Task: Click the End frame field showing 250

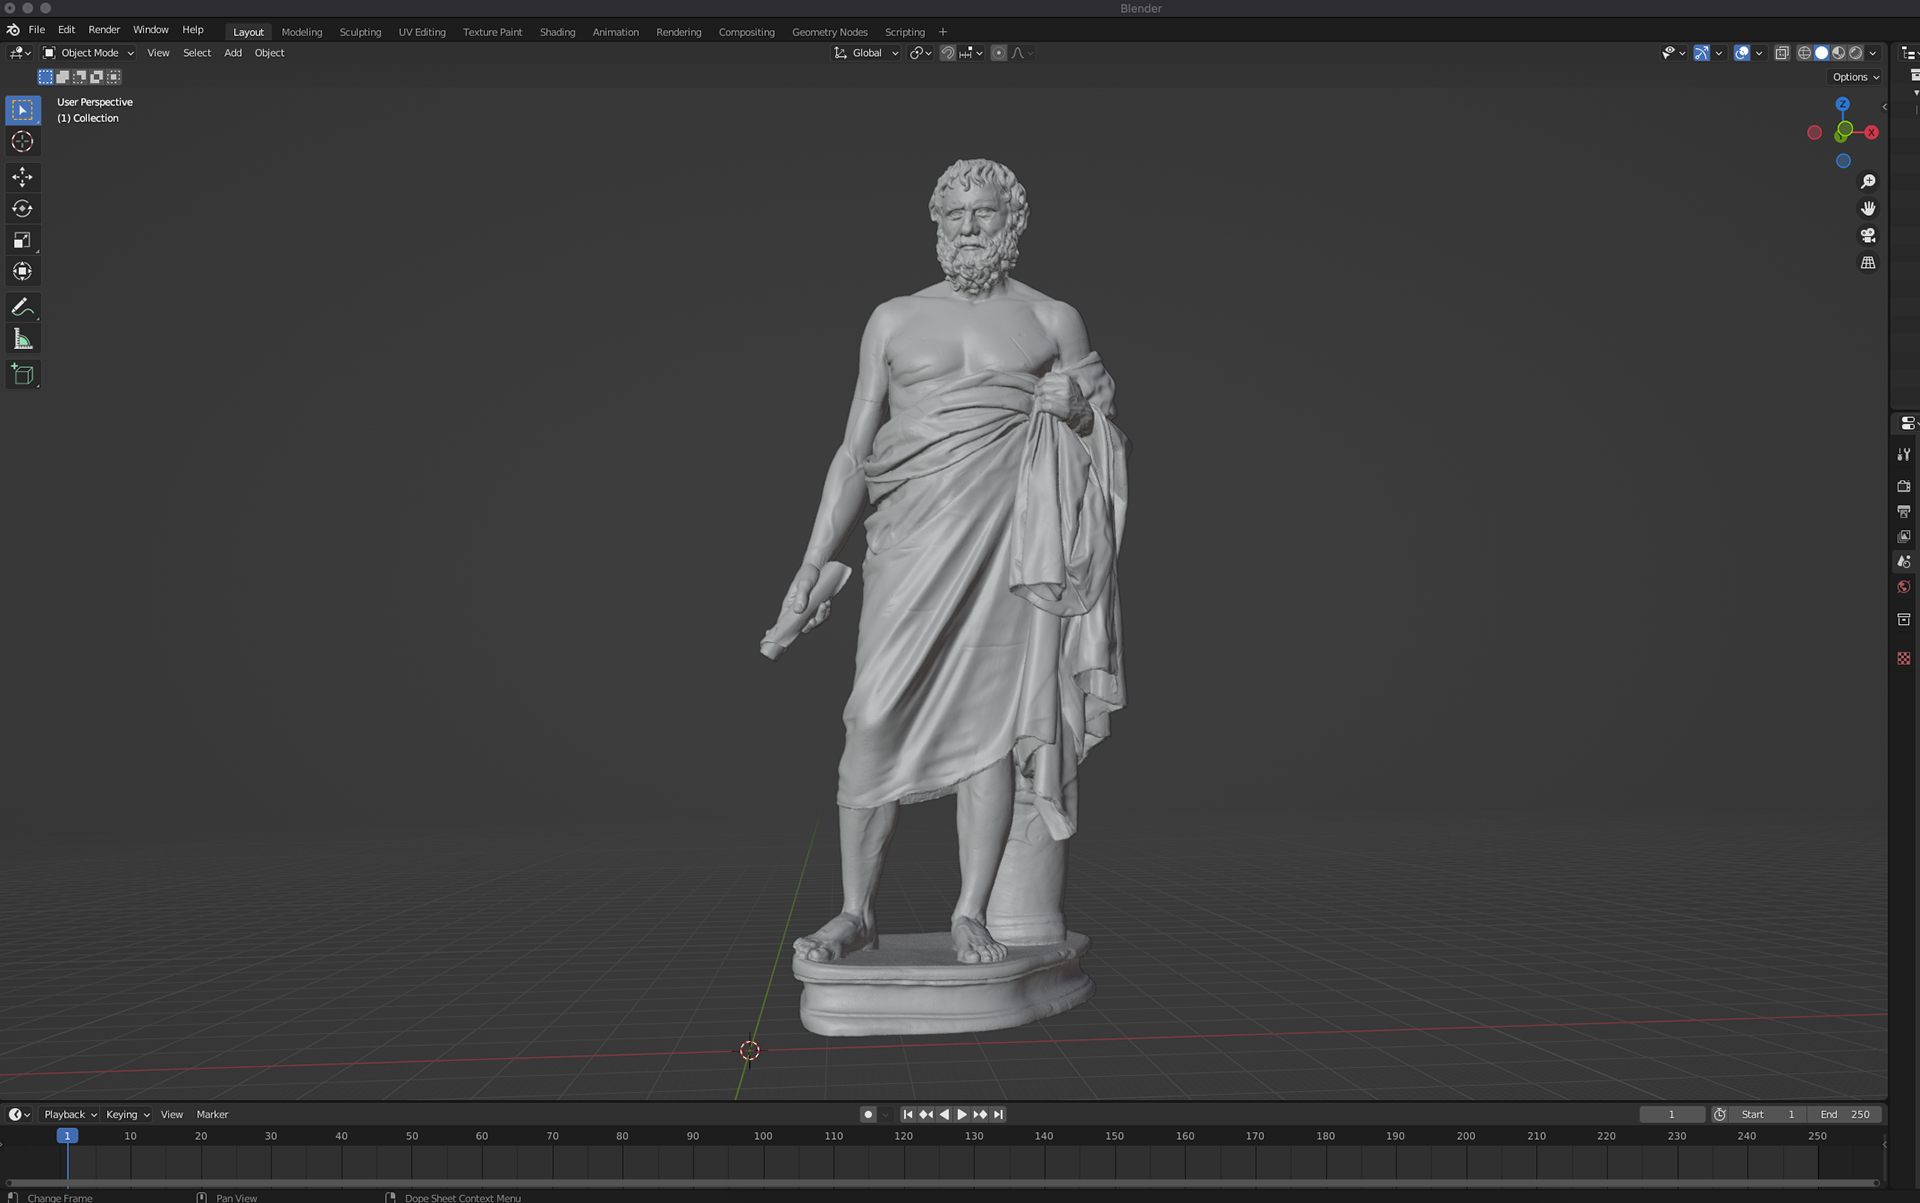Action: (x=1844, y=1114)
